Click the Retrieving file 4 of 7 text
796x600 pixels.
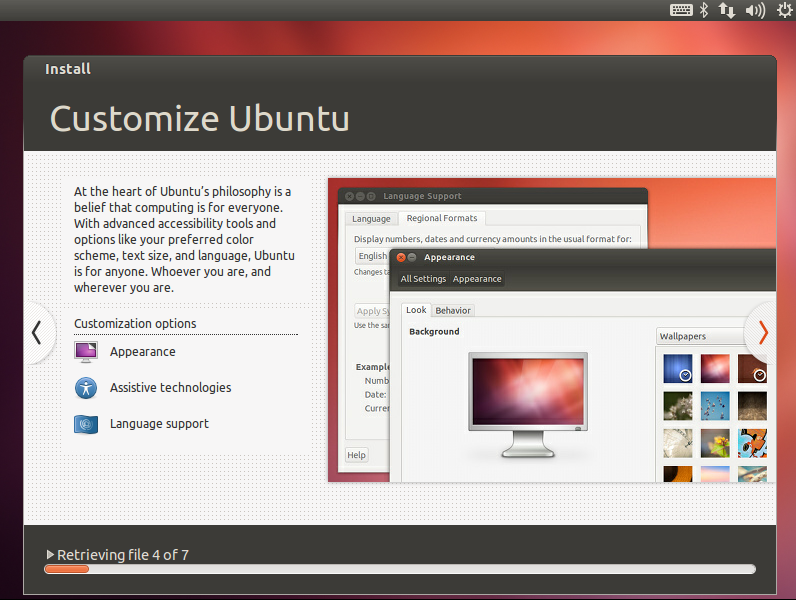coord(122,555)
